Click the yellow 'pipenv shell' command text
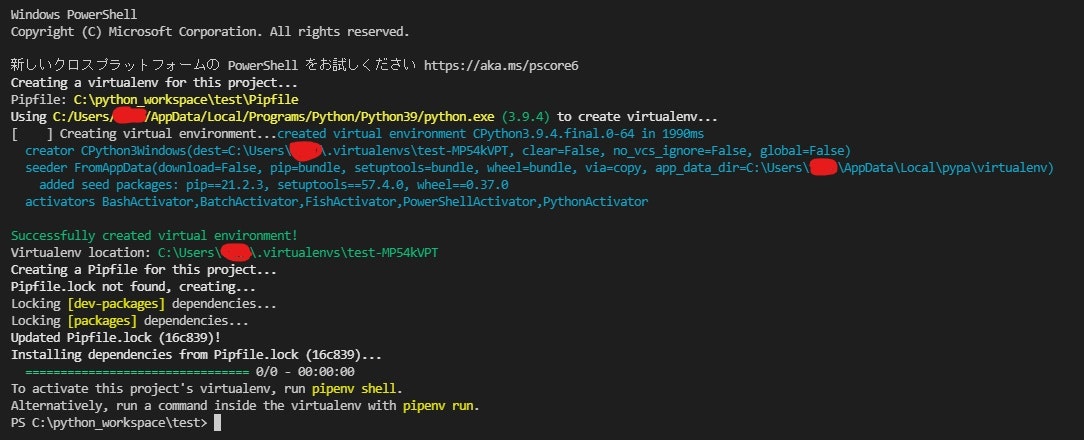 (x=354, y=389)
